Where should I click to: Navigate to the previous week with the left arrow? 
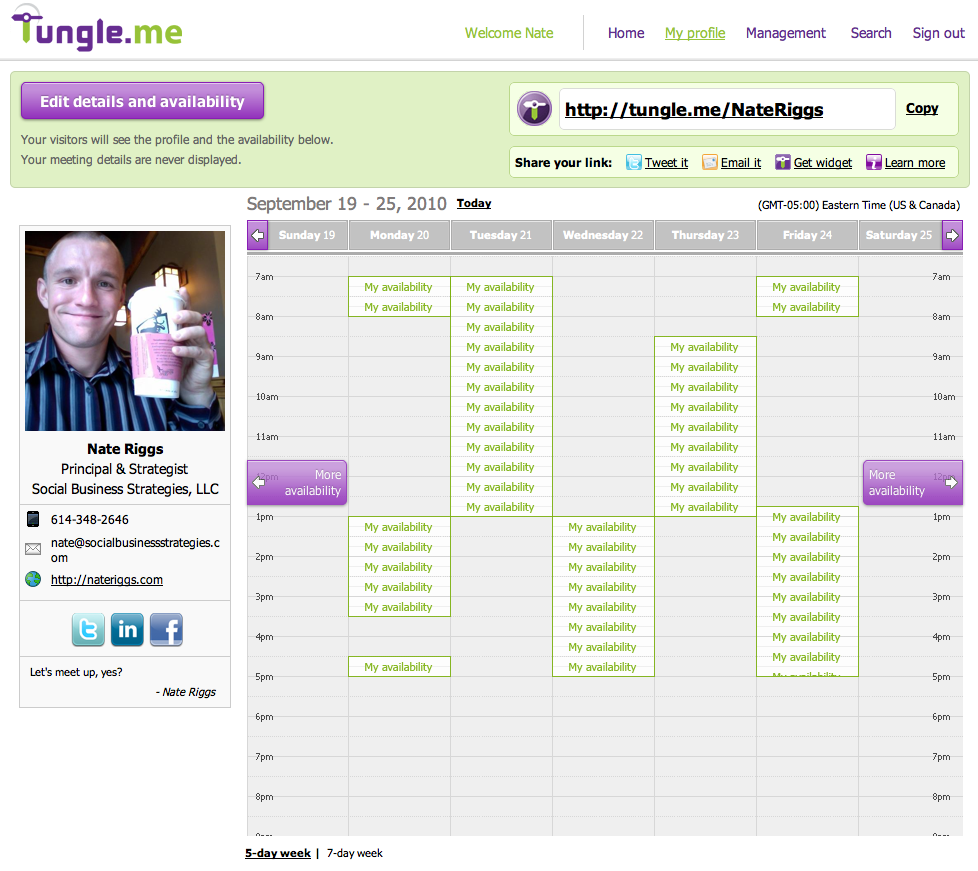(257, 235)
